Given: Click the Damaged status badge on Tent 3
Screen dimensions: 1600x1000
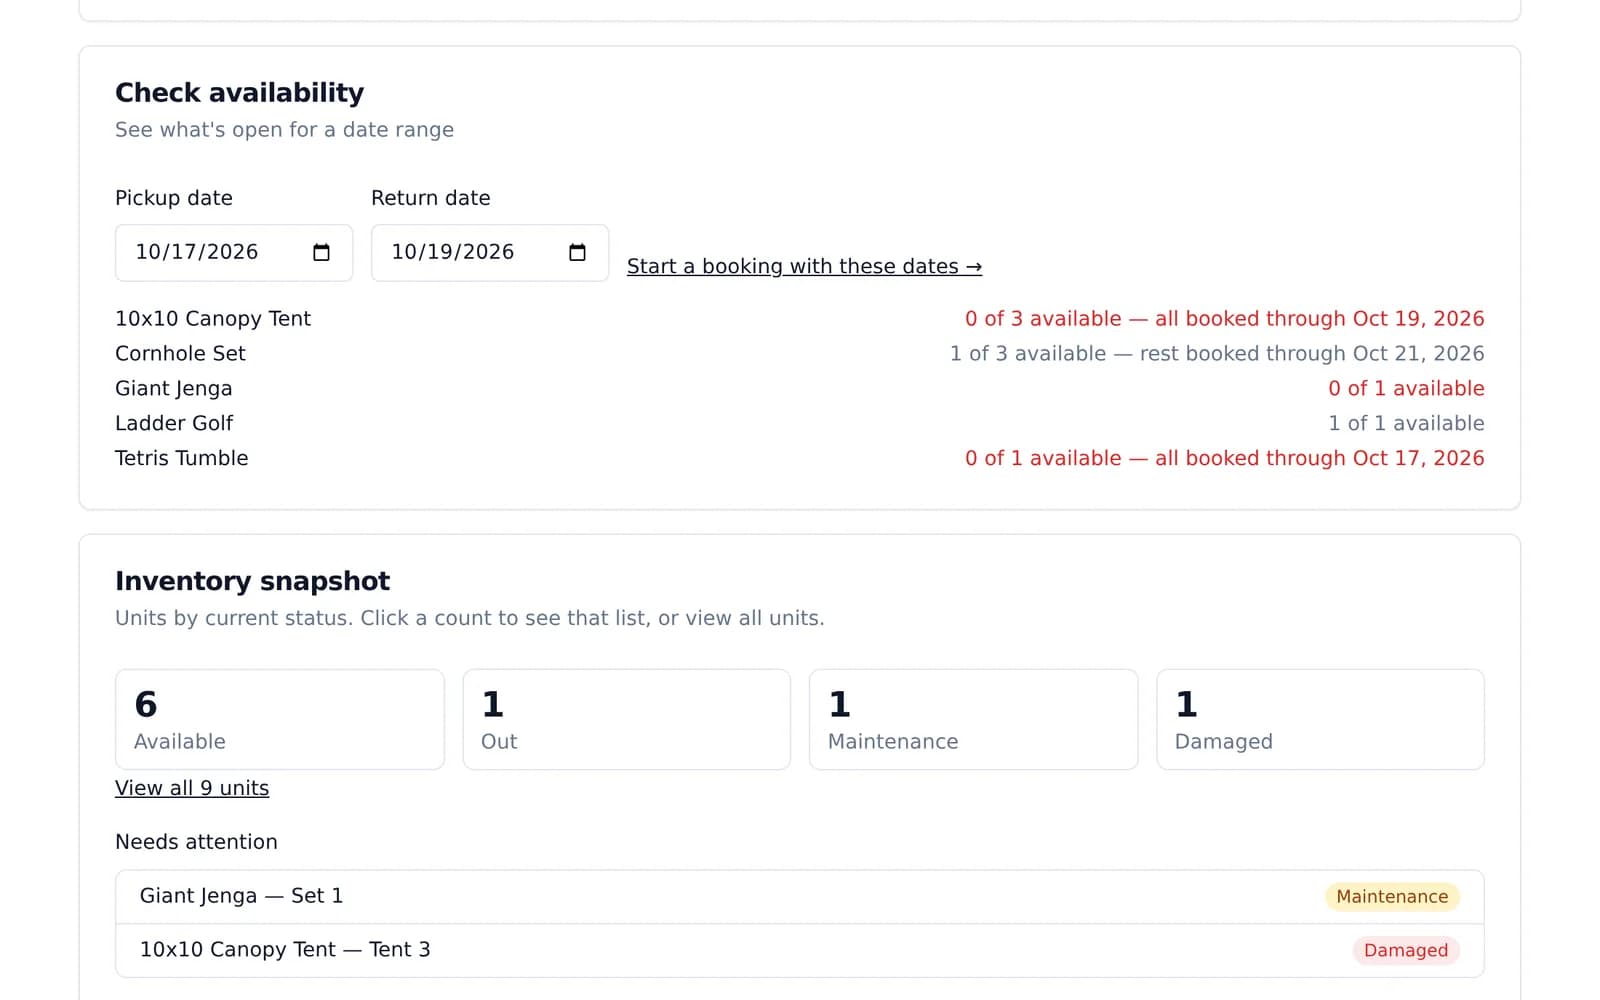Looking at the screenshot, I should pyautogui.click(x=1406, y=951).
